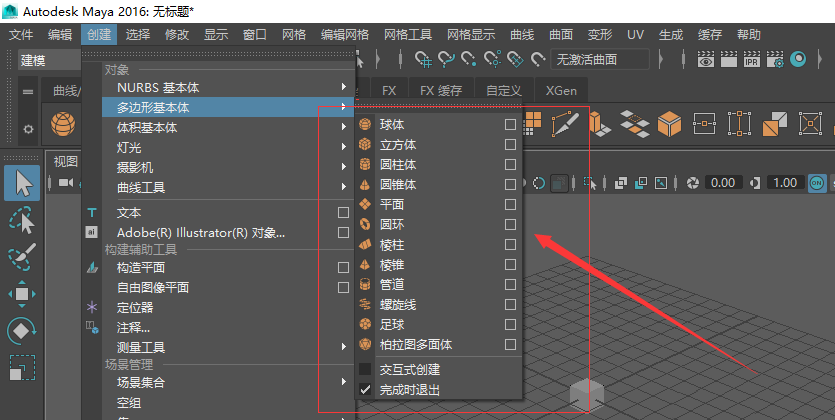Expand NURBS 基本体 submenu

228,87
